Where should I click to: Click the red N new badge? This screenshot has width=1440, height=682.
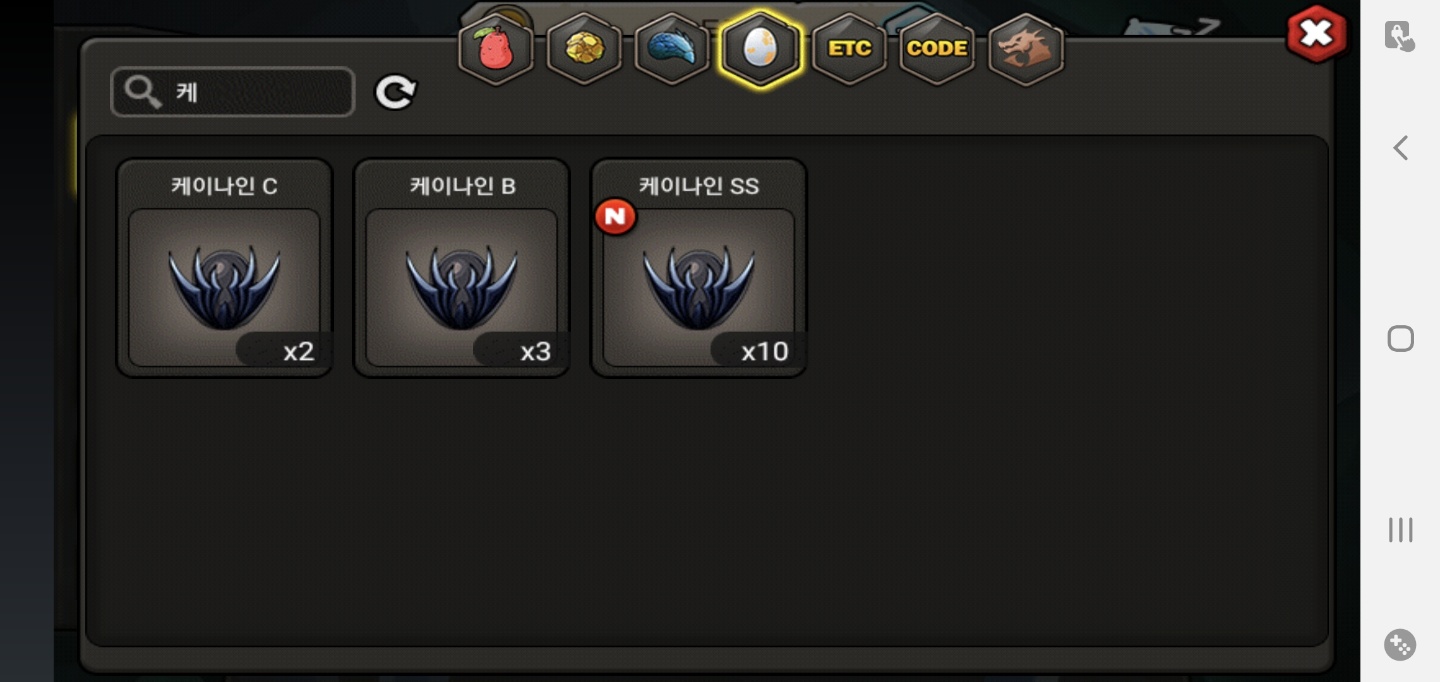[615, 217]
